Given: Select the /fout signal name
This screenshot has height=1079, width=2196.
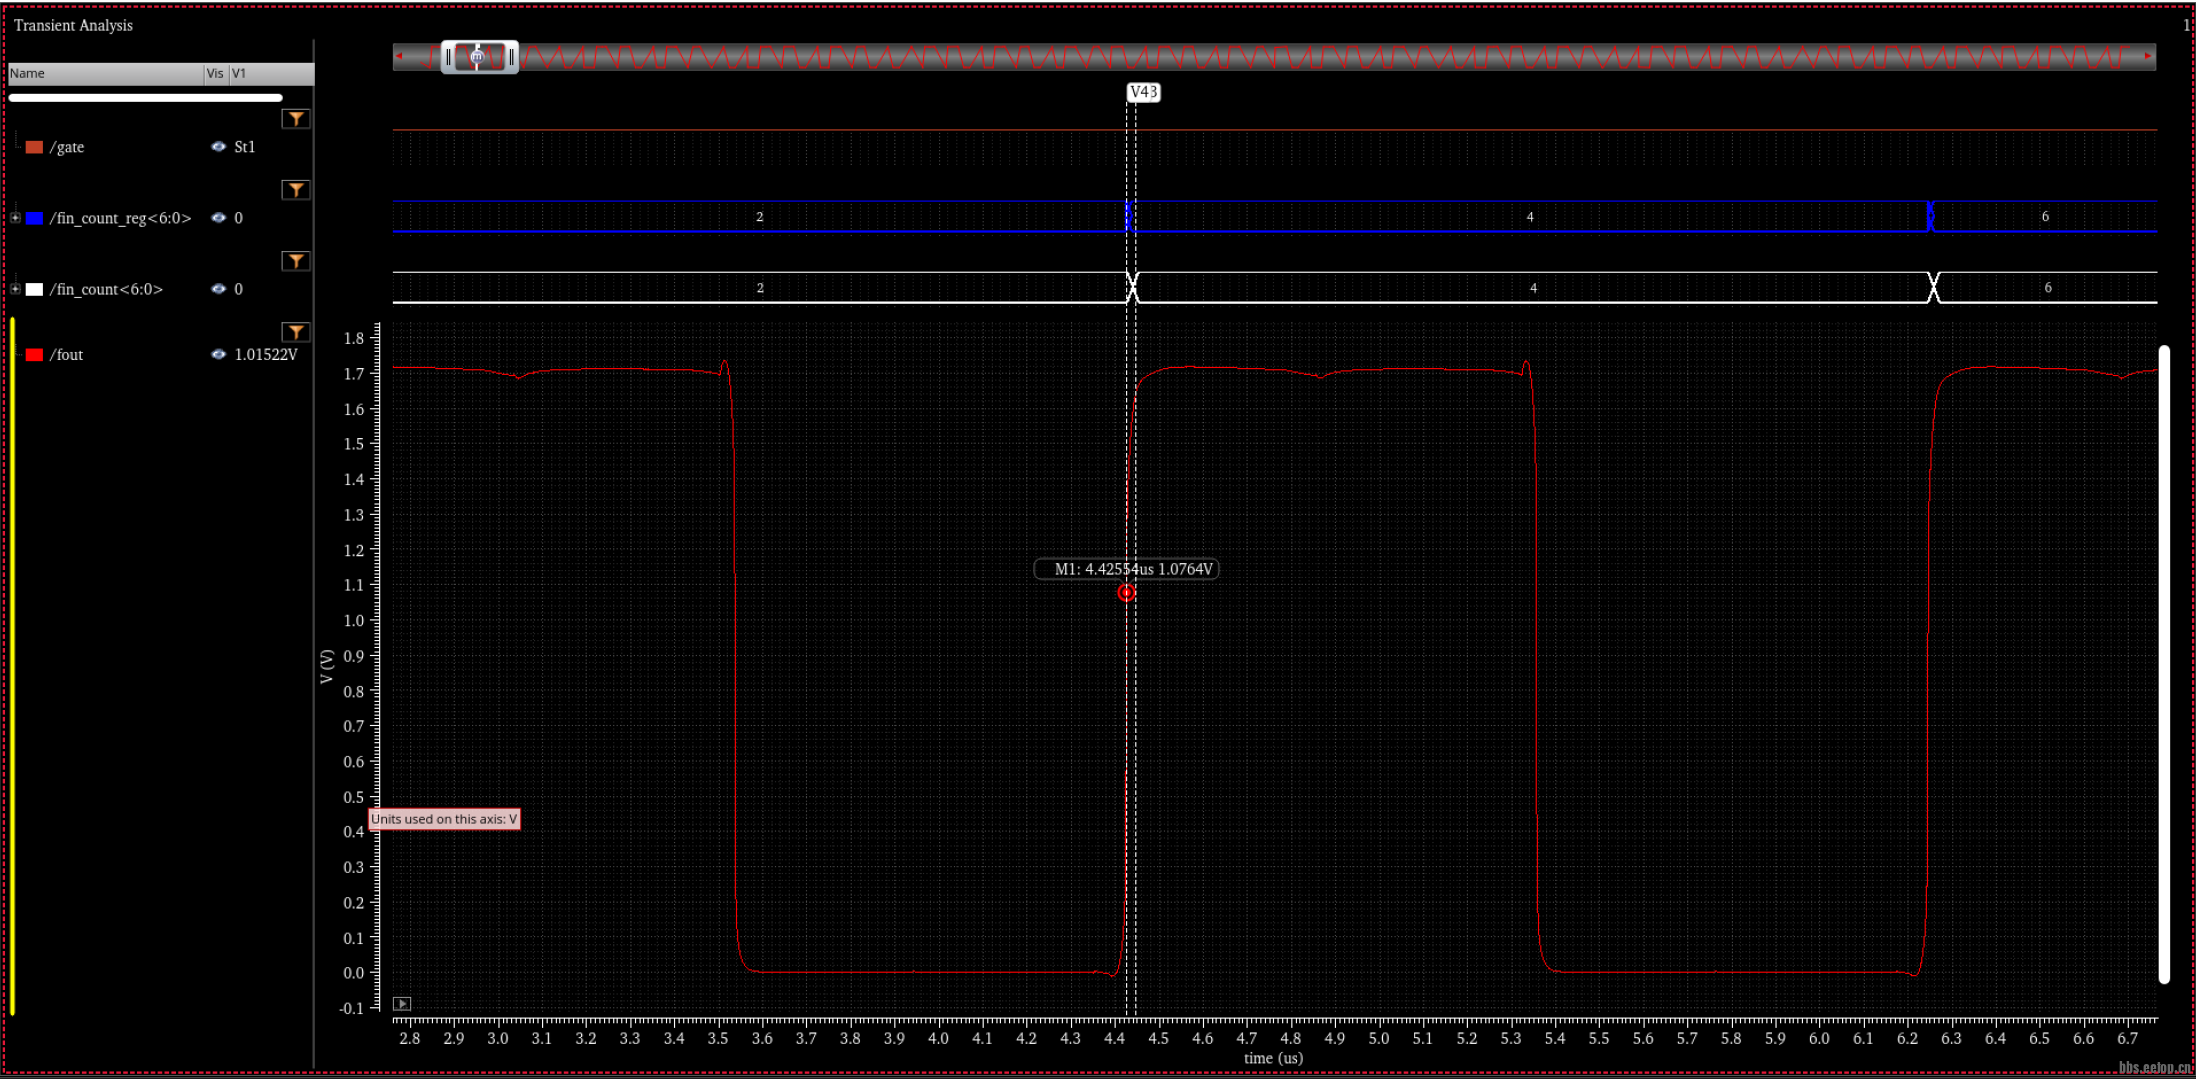Looking at the screenshot, I should [x=67, y=355].
